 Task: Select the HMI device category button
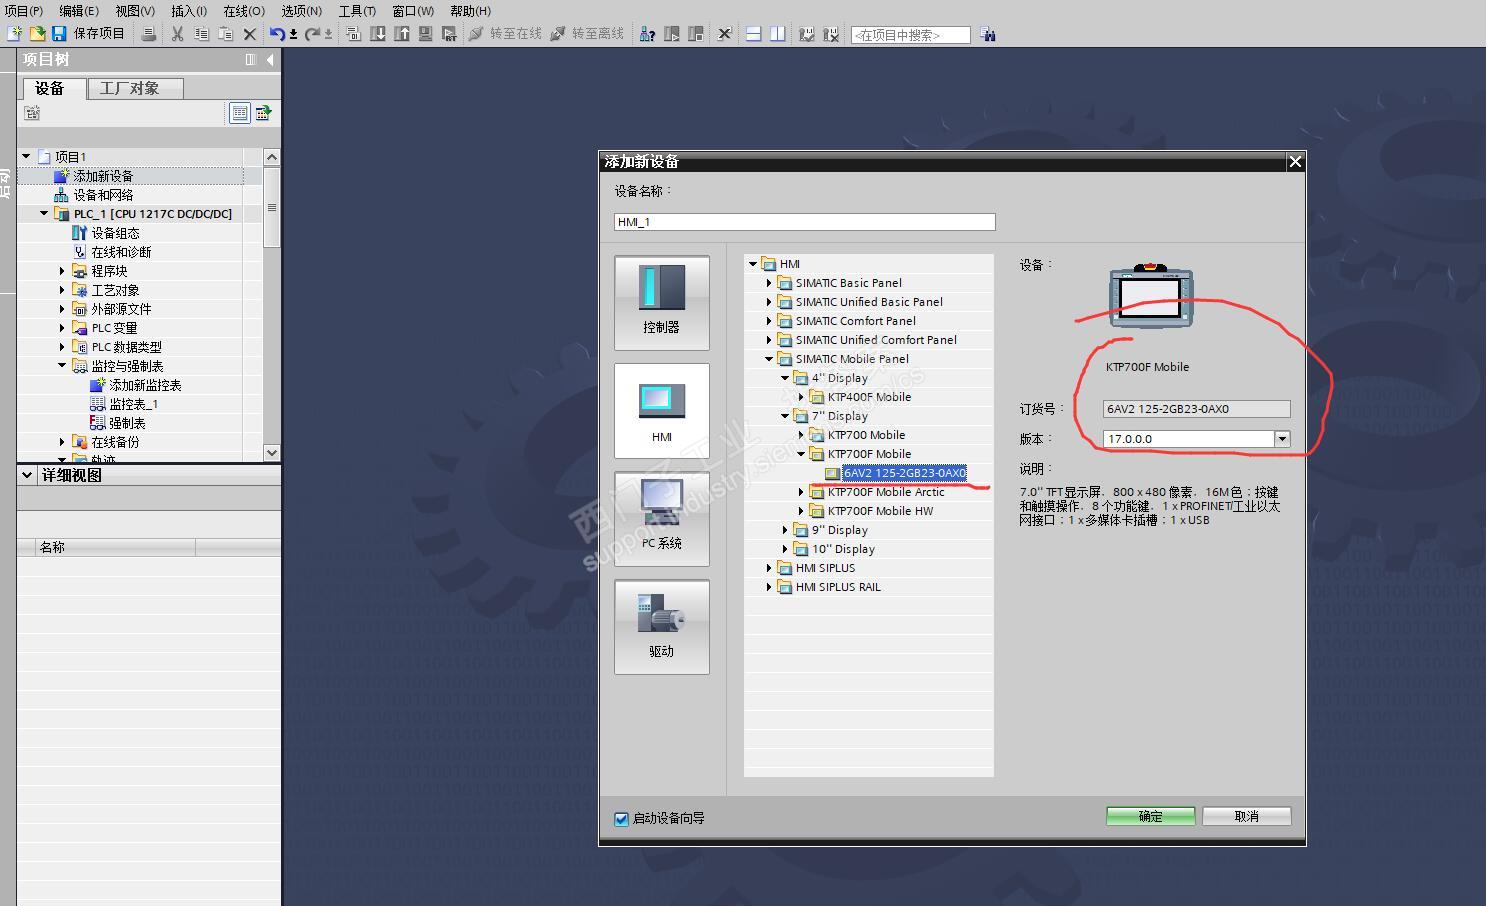tap(662, 411)
